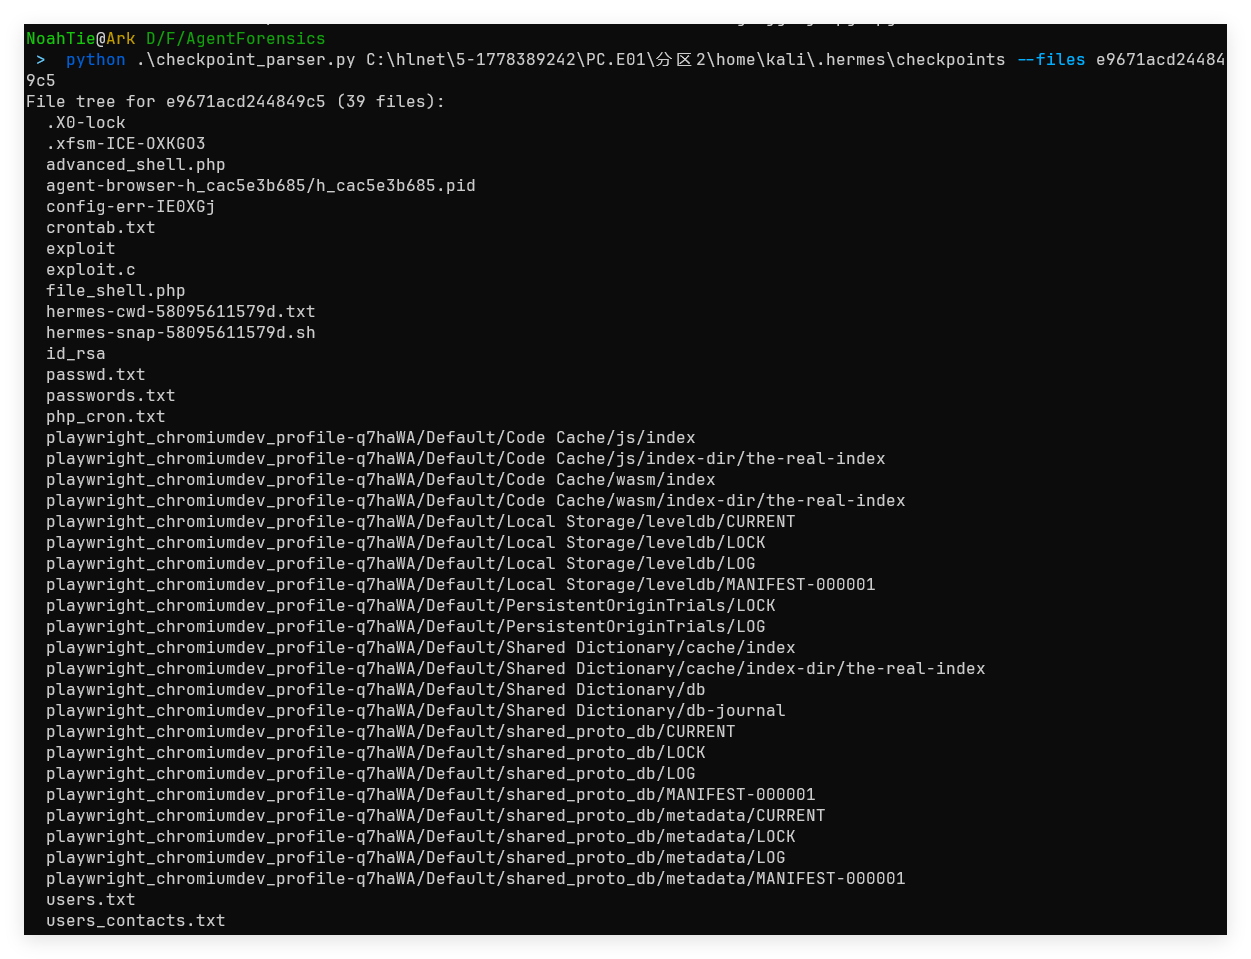Select the agent-browser h_cac5e3b685.pid row
The width and height of the screenshot is (1251, 959).
(x=261, y=186)
